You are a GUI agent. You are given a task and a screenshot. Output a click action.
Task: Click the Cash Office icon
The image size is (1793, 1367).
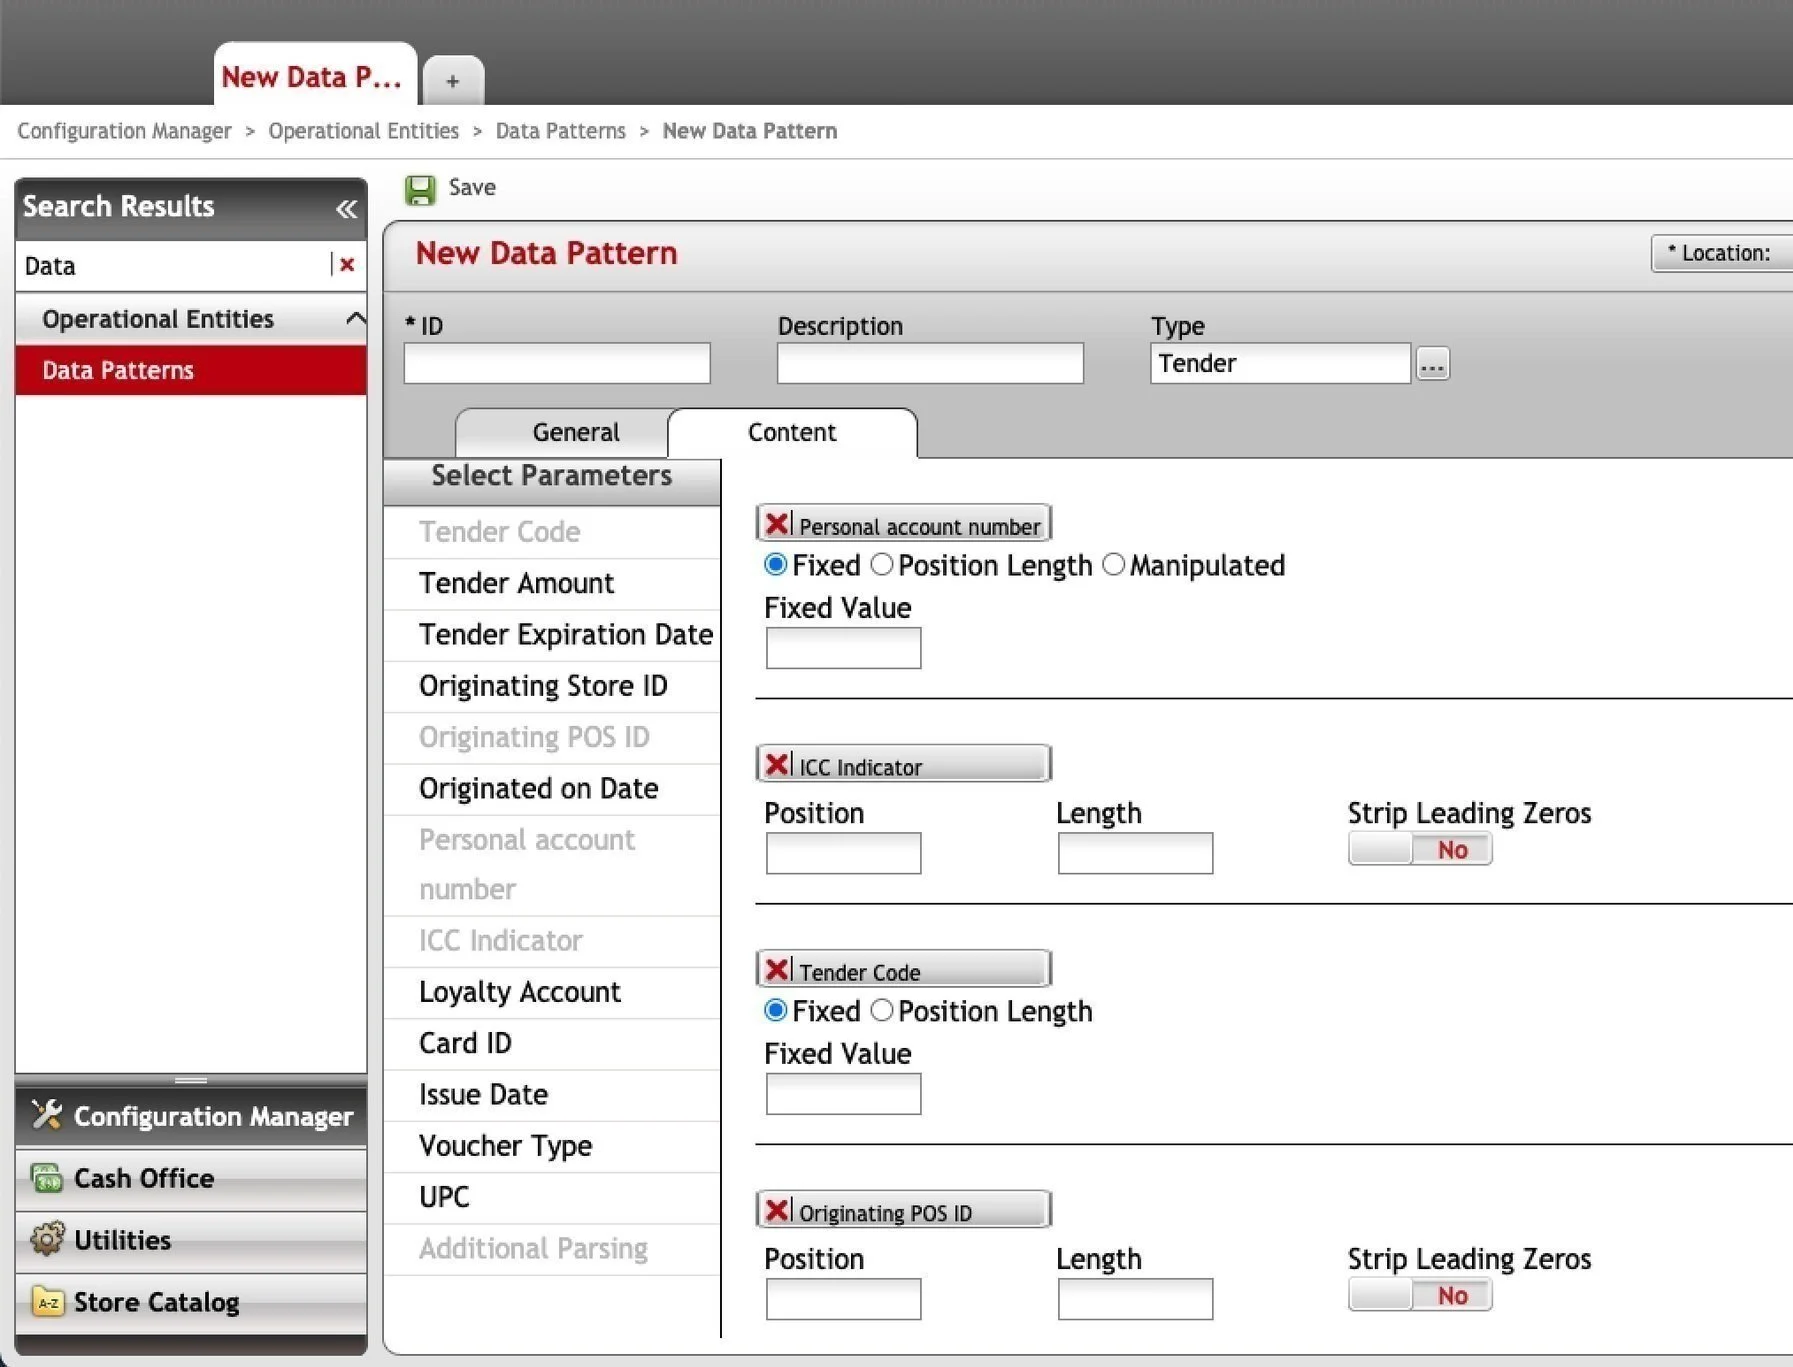(46, 1178)
